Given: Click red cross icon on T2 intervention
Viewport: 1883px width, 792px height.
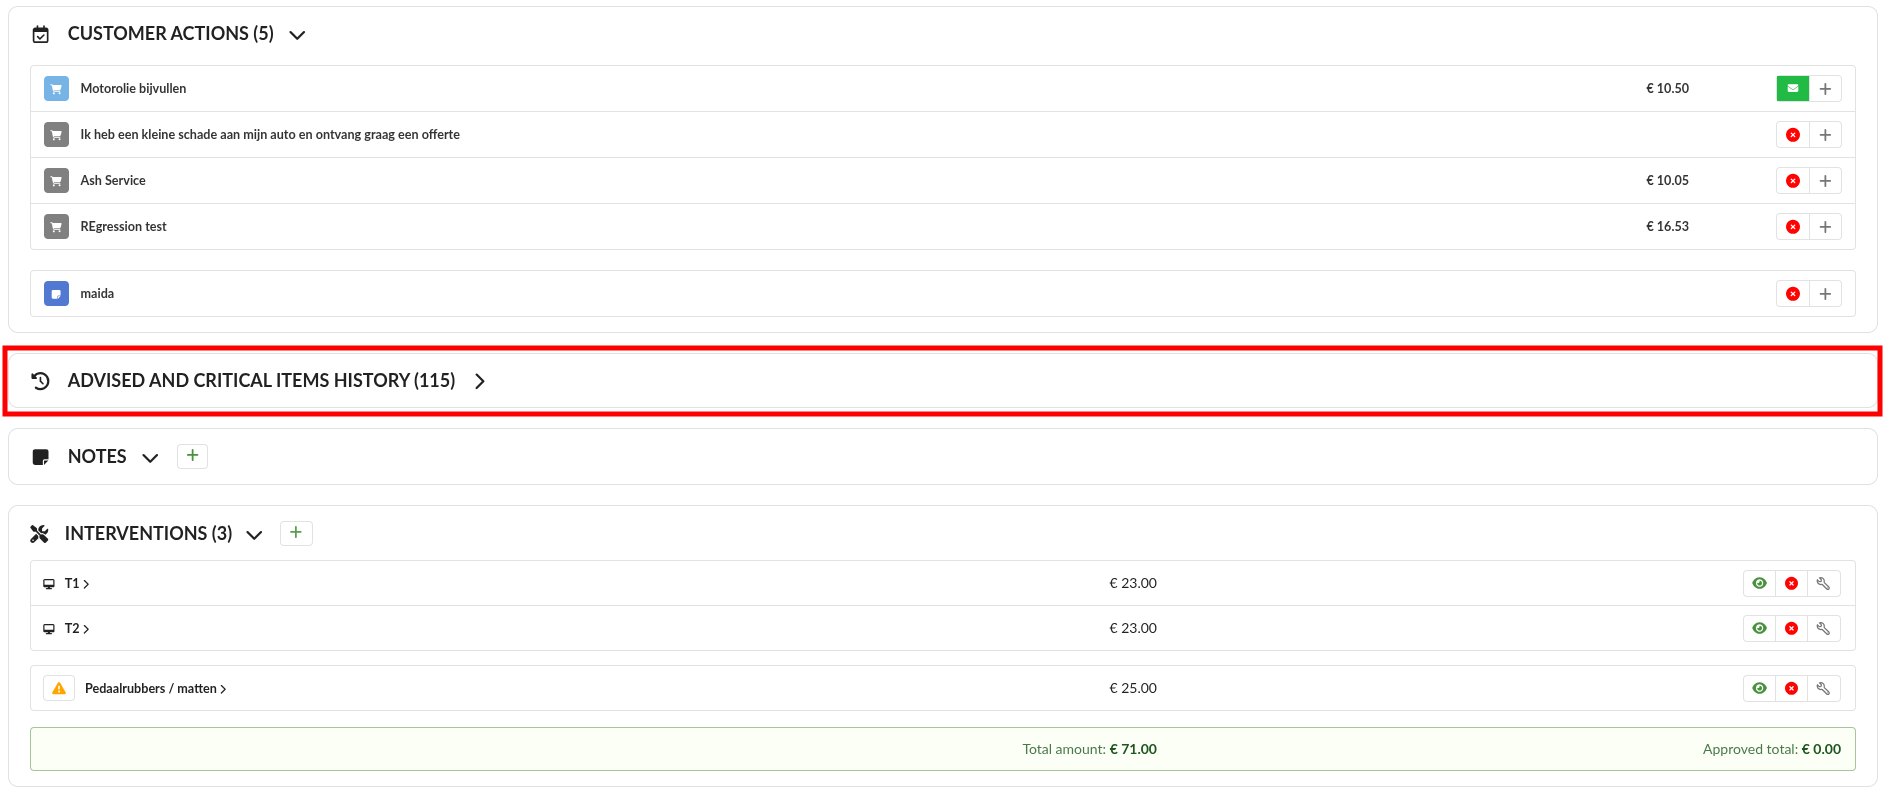Looking at the screenshot, I should (x=1791, y=629).
